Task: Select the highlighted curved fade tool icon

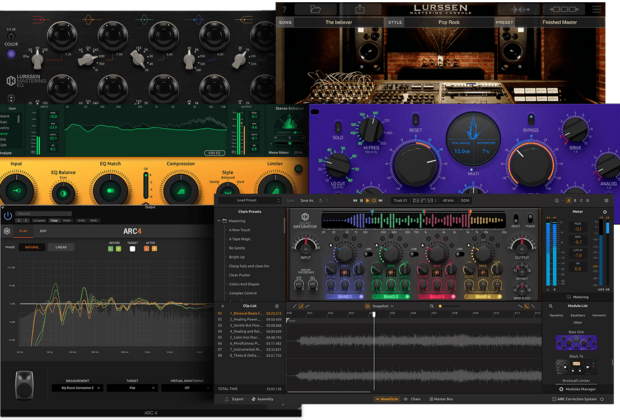Action: (301, 306)
